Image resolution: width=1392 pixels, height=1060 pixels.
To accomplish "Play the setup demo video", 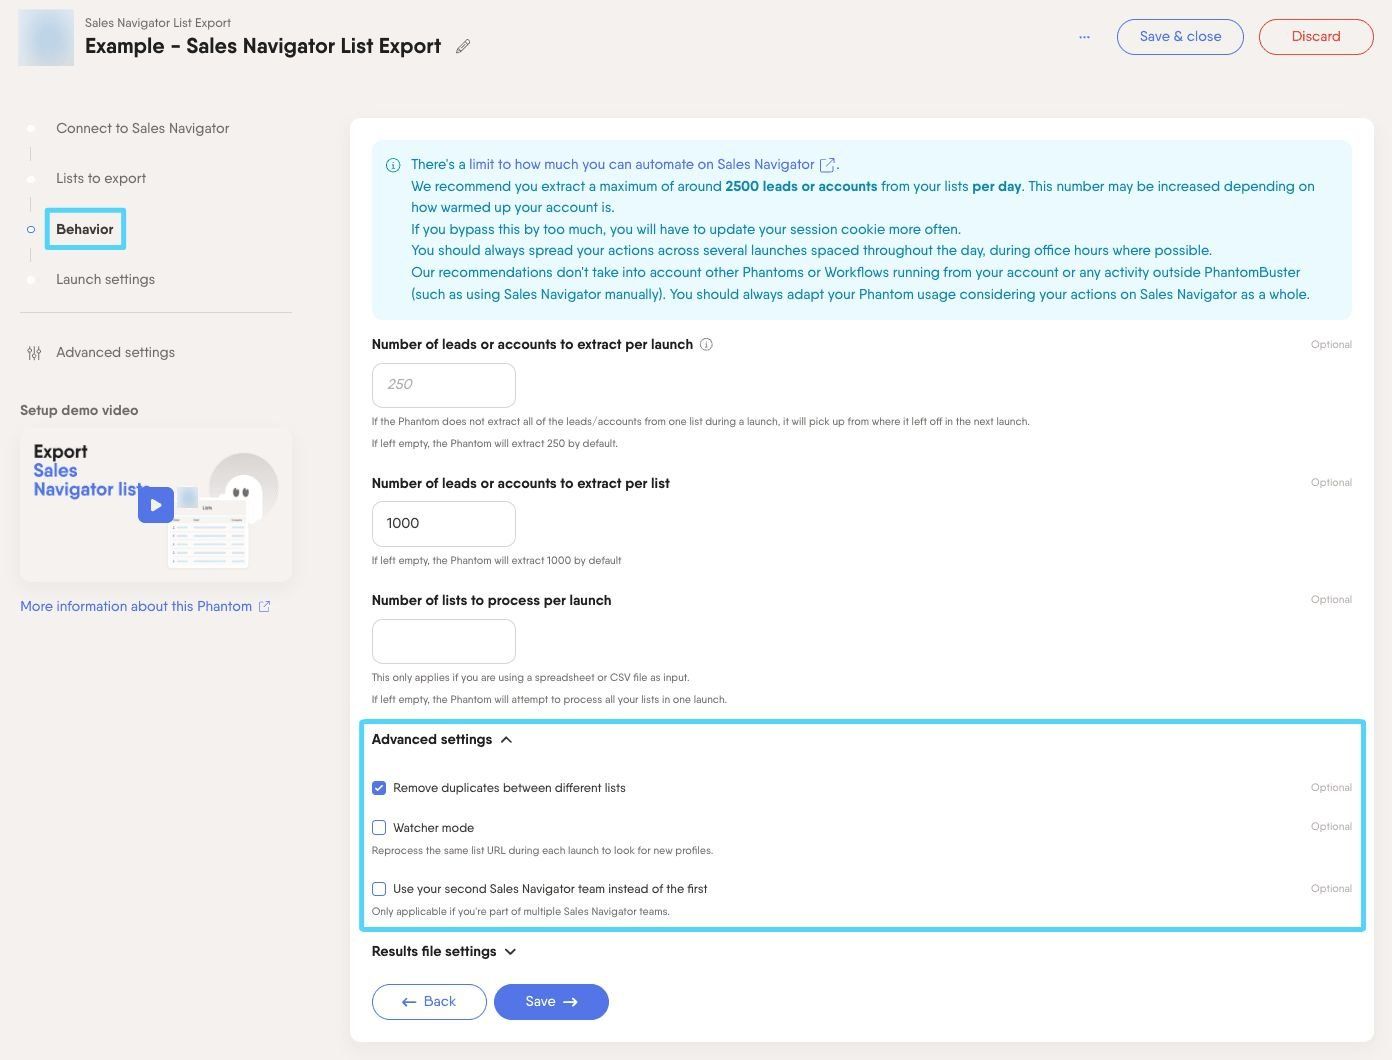I will pyautogui.click(x=156, y=505).
